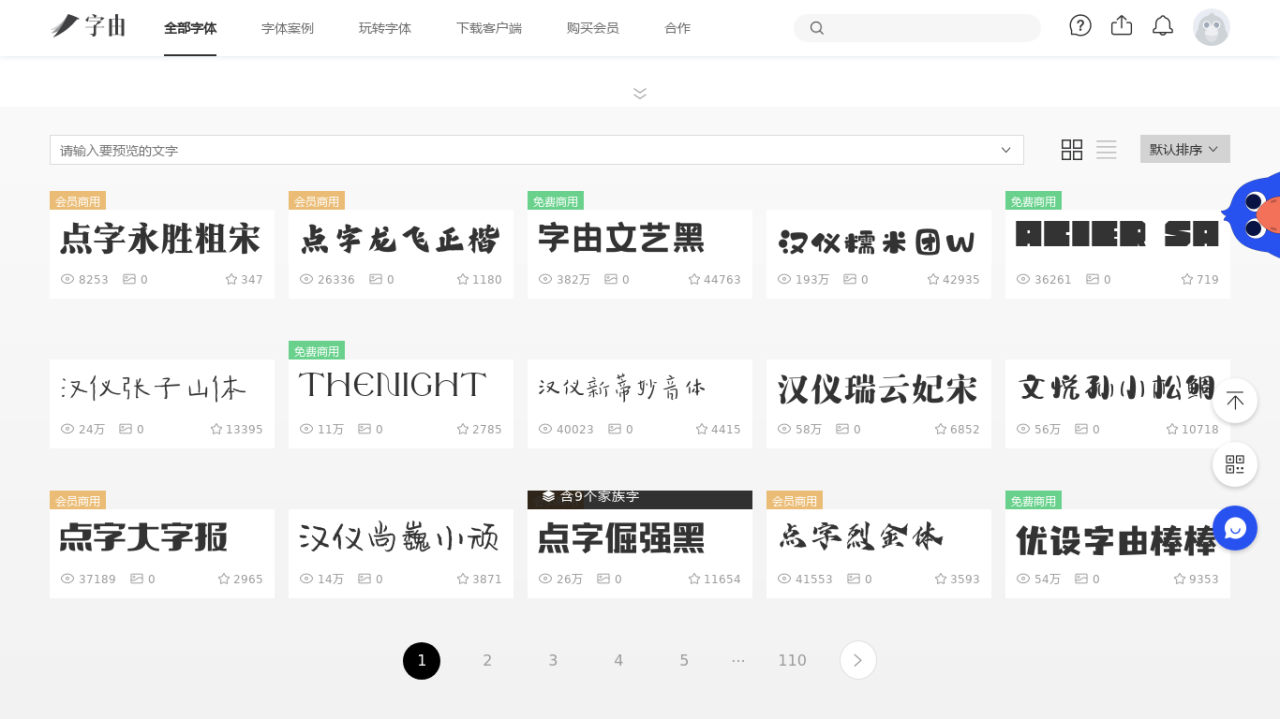Go to page 2 of the font list
The height and width of the screenshot is (719, 1280).
click(x=487, y=660)
